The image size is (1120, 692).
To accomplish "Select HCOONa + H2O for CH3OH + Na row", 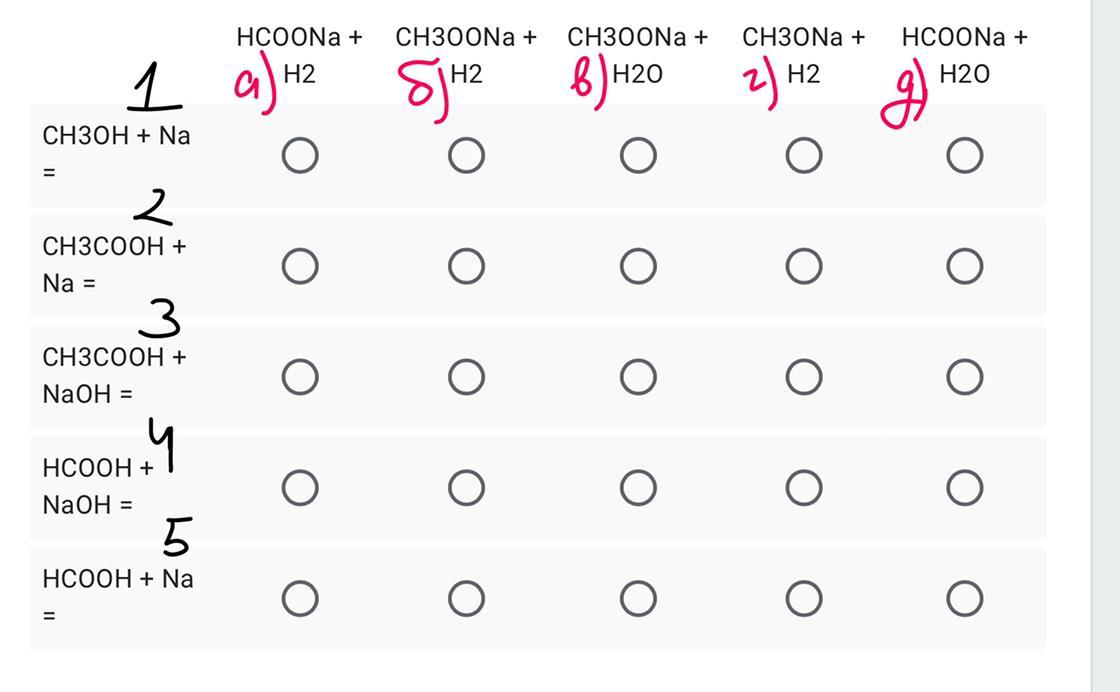I will point(965,156).
